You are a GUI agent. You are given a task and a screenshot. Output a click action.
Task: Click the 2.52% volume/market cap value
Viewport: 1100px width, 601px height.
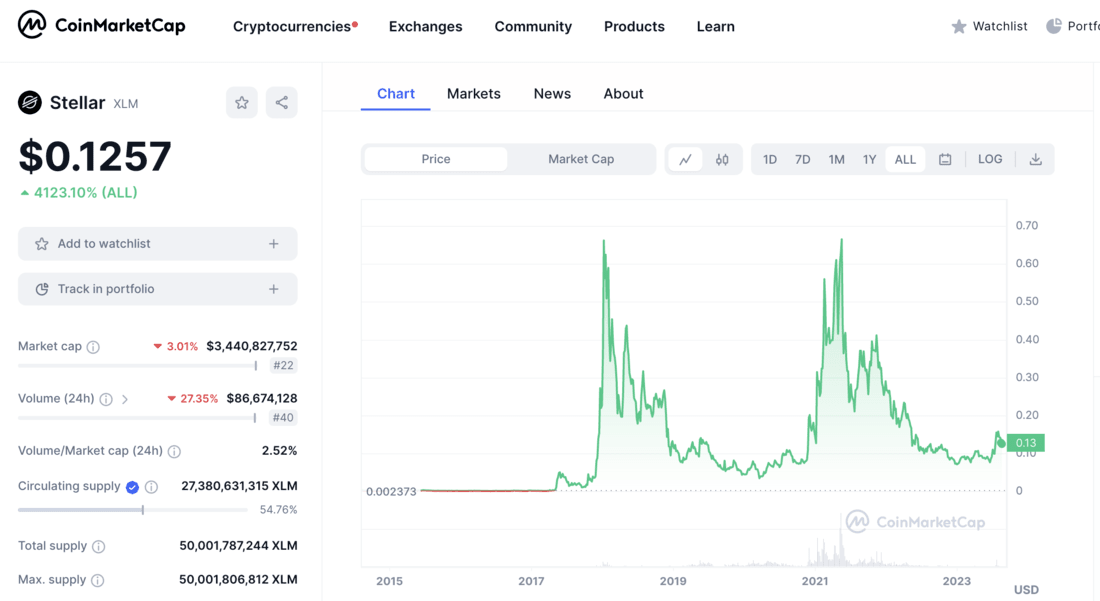tap(279, 451)
